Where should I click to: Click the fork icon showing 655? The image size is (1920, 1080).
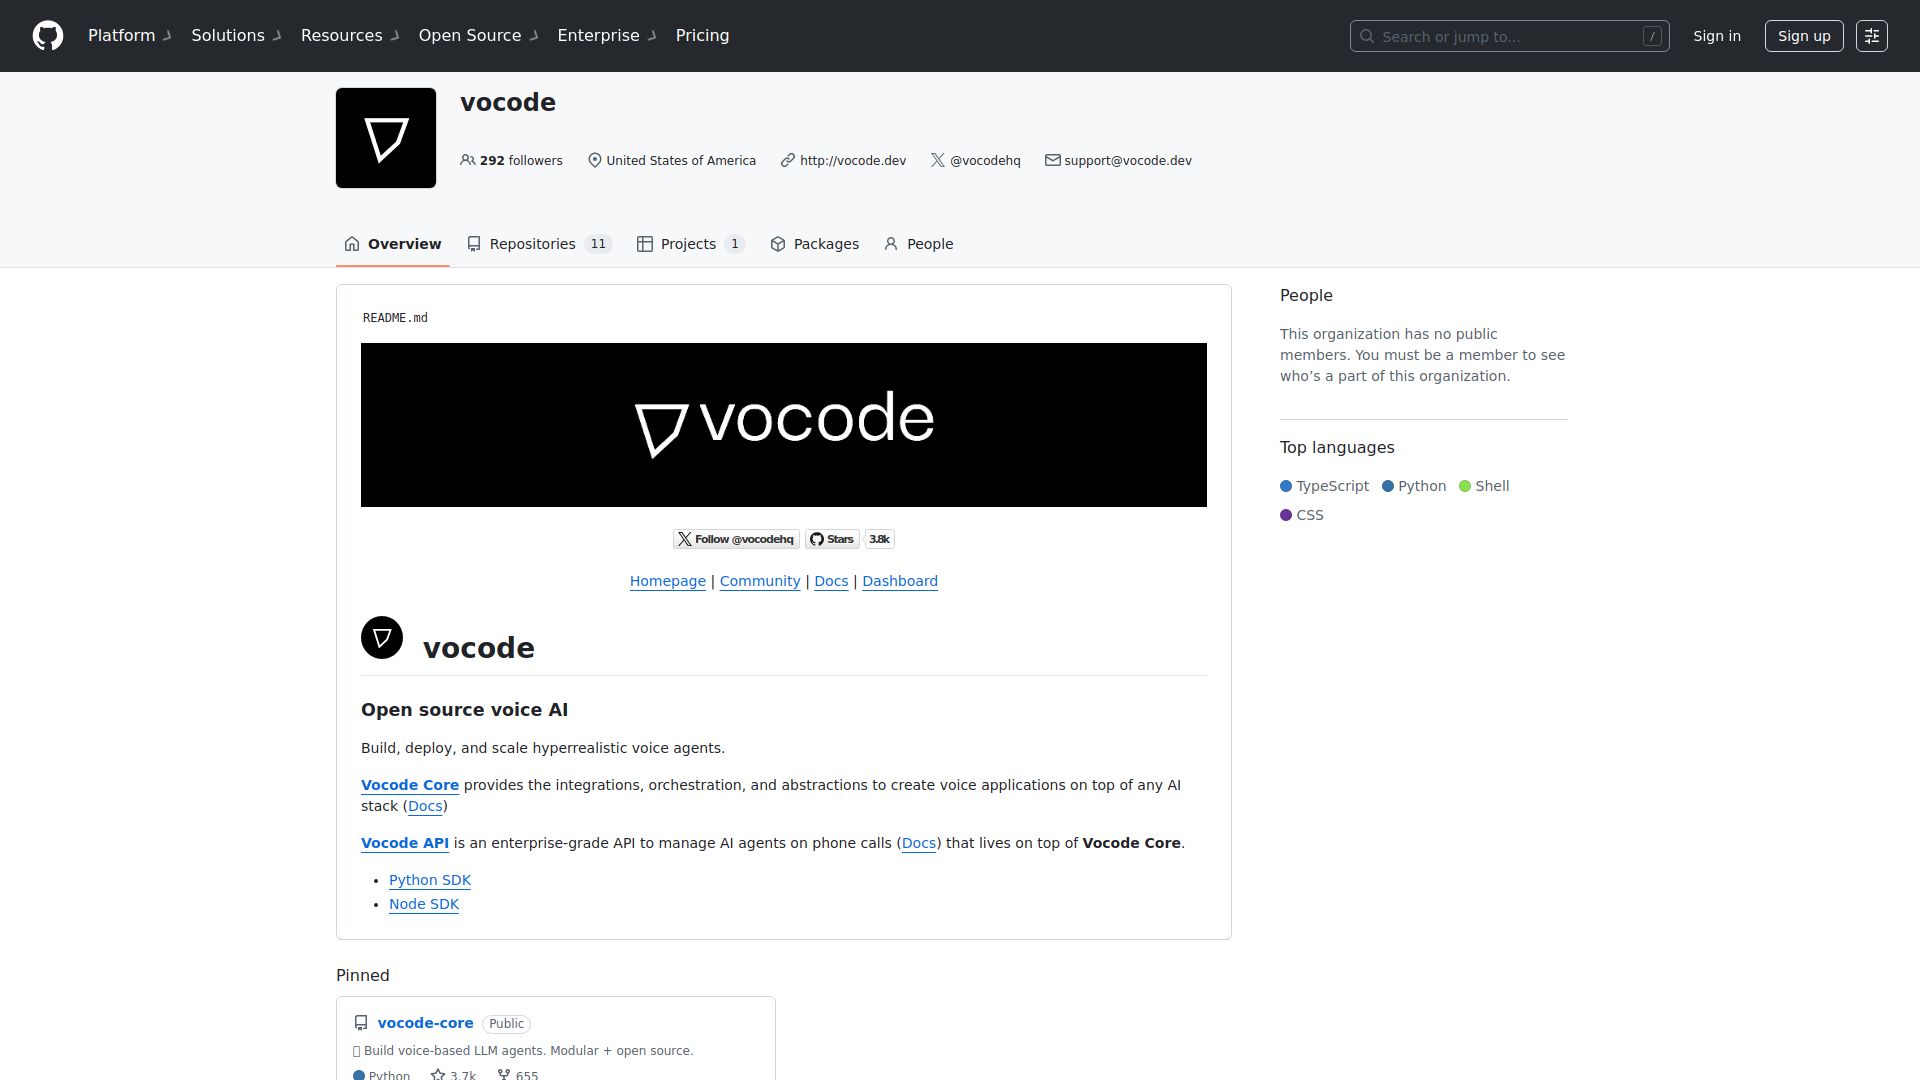(x=502, y=1074)
